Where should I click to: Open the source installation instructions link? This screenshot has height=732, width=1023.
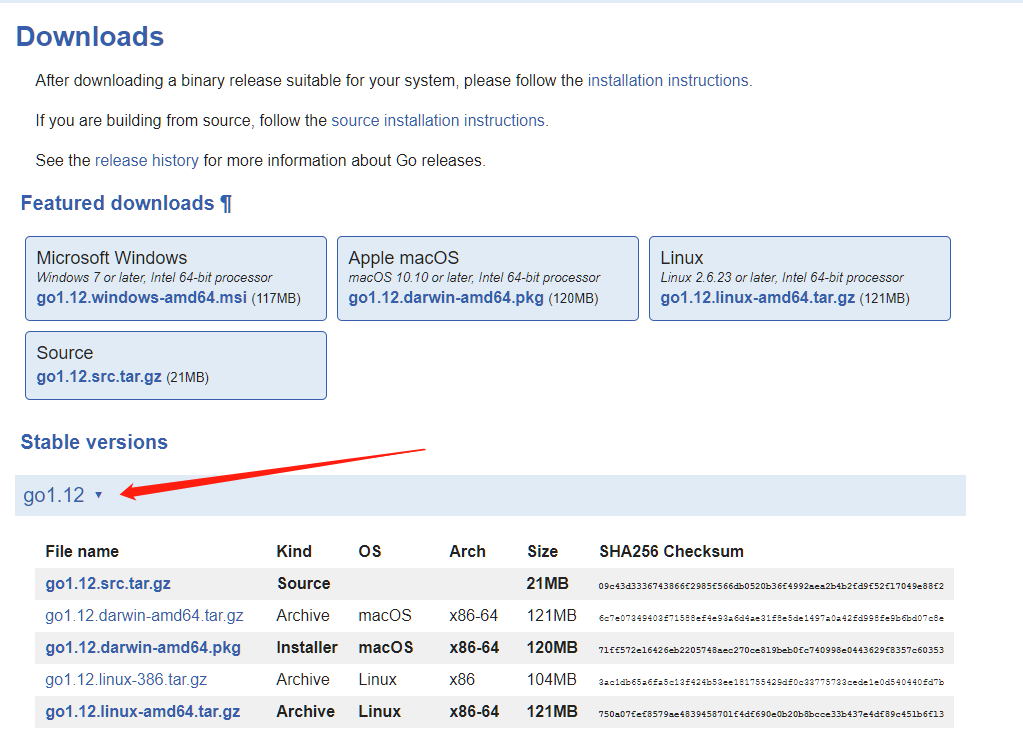coord(438,121)
